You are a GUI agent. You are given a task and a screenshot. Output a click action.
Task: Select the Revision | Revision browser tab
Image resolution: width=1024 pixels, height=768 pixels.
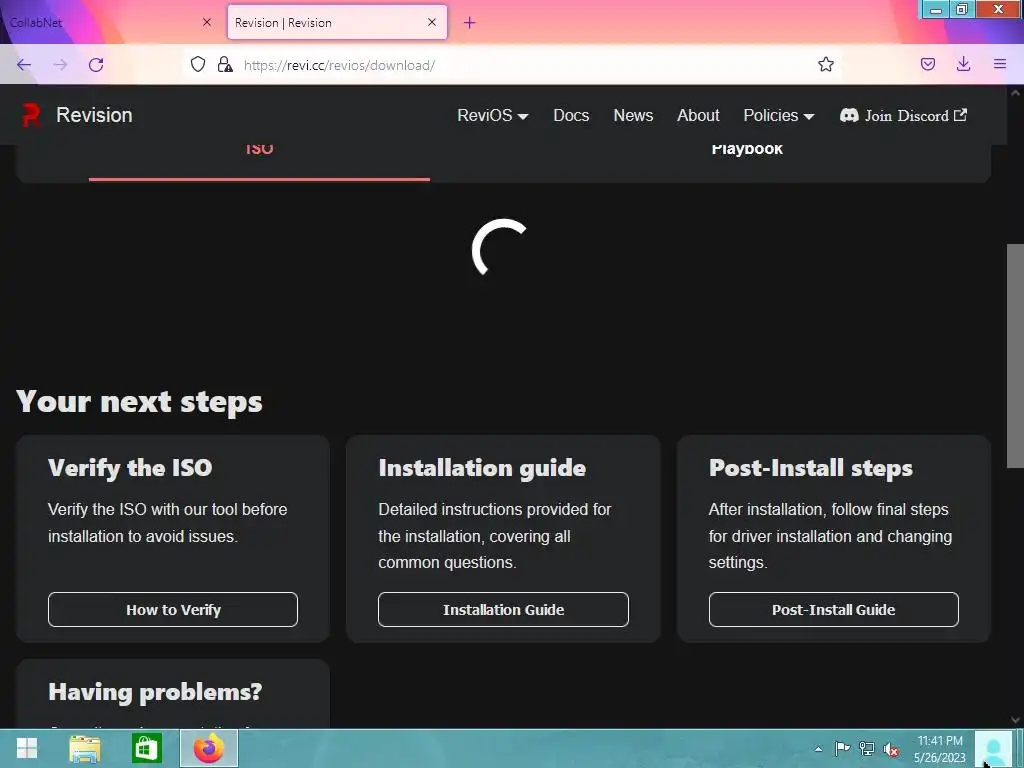point(337,22)
